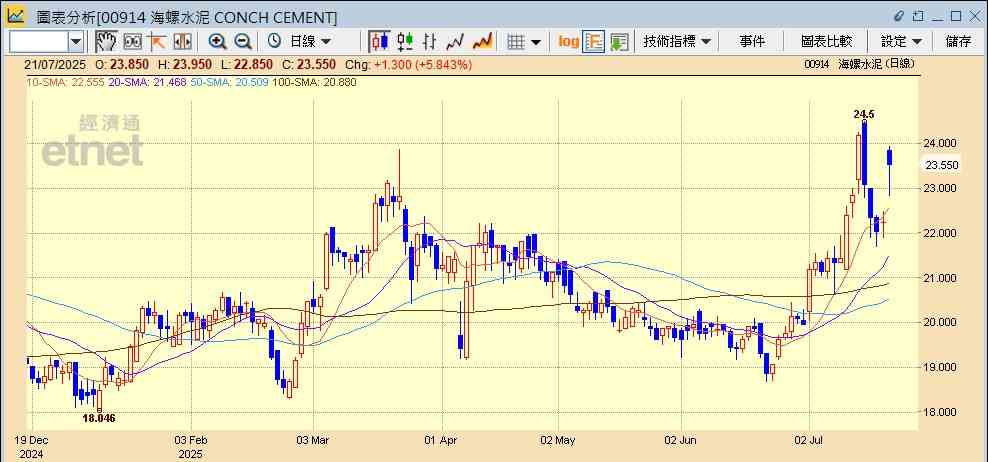Expand the stock code combo box arrow
Screen dimensions: 988x462
pyautogui.click(x=76, y=42)
